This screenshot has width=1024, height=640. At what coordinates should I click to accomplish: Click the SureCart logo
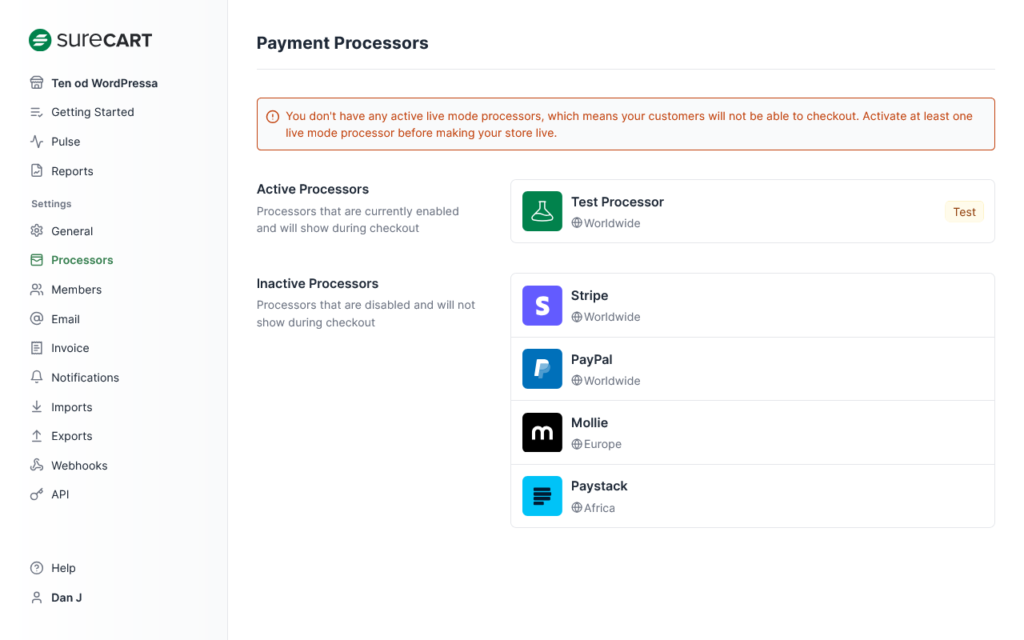pyautogui.click(x=90, y=40)
